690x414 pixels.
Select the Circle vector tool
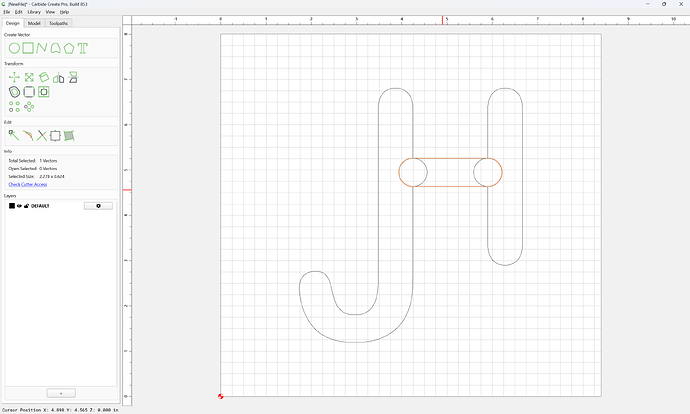pyautogui.click(x=14, y=48)
